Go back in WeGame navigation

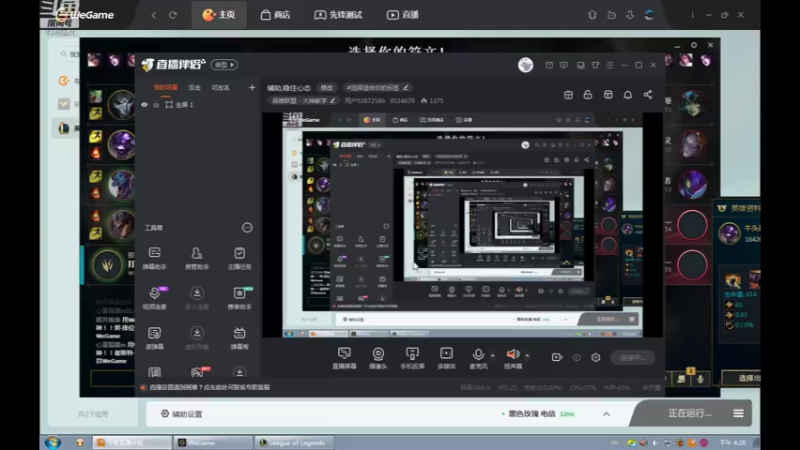coord(154,15)
